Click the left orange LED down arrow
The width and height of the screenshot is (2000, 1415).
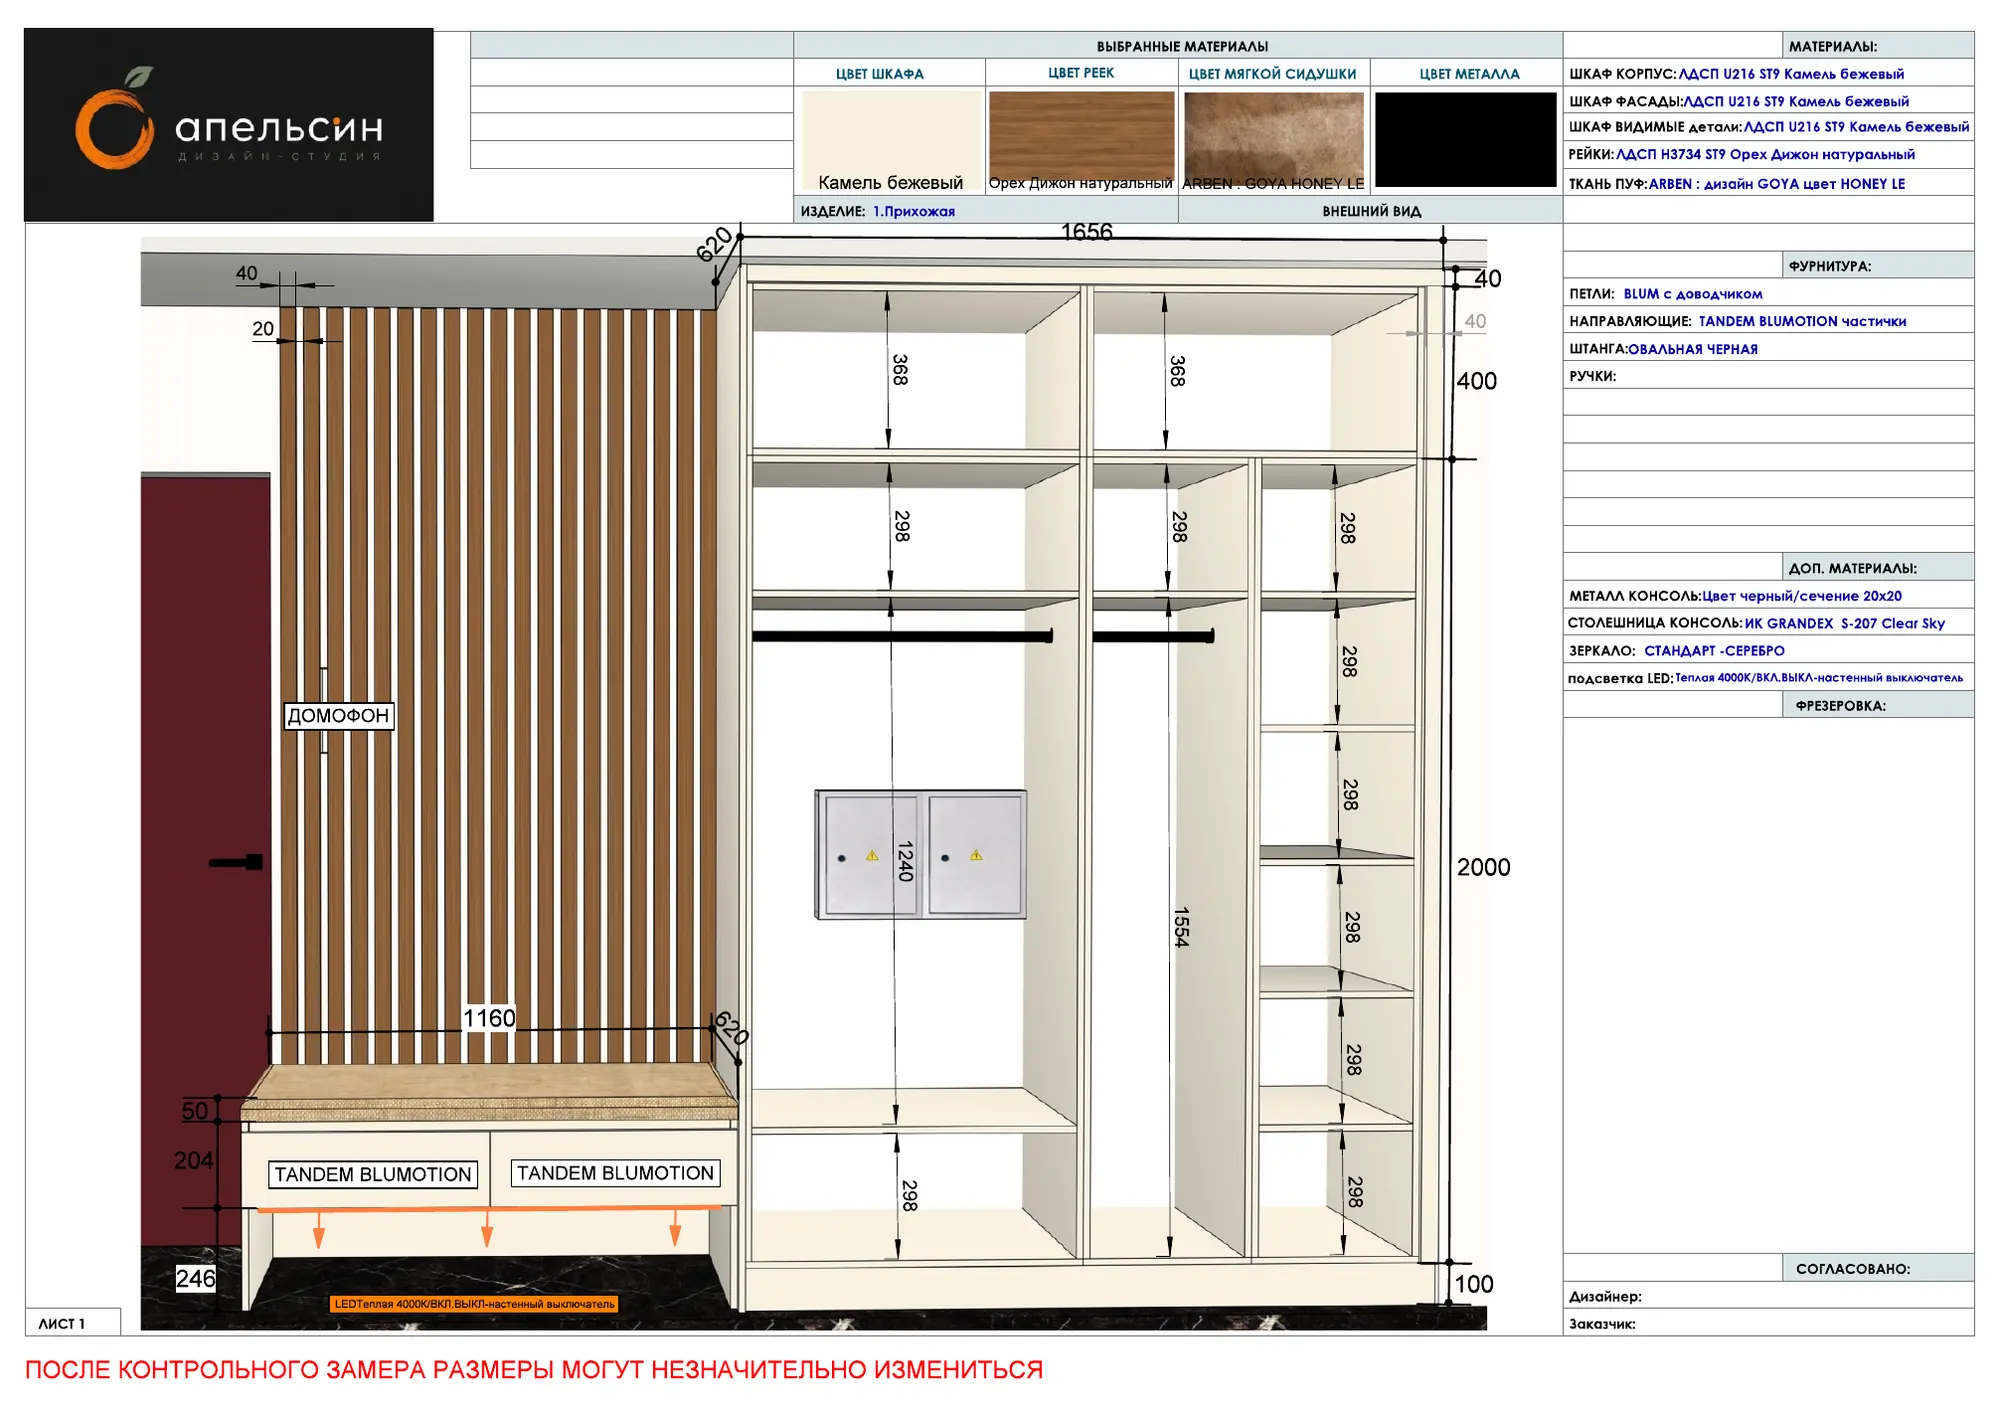(319, 1230)
